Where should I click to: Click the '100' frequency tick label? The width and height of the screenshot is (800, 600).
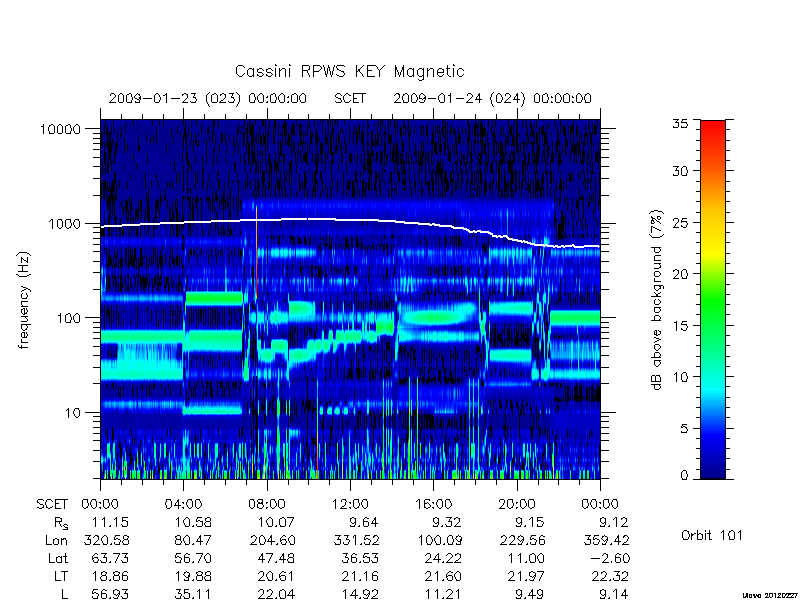tap(69, 318)
